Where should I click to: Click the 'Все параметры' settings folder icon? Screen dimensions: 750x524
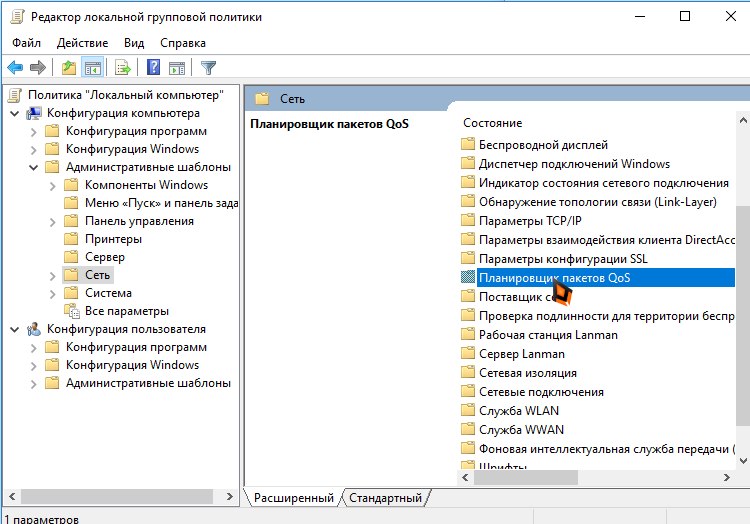tap(72, 311)
